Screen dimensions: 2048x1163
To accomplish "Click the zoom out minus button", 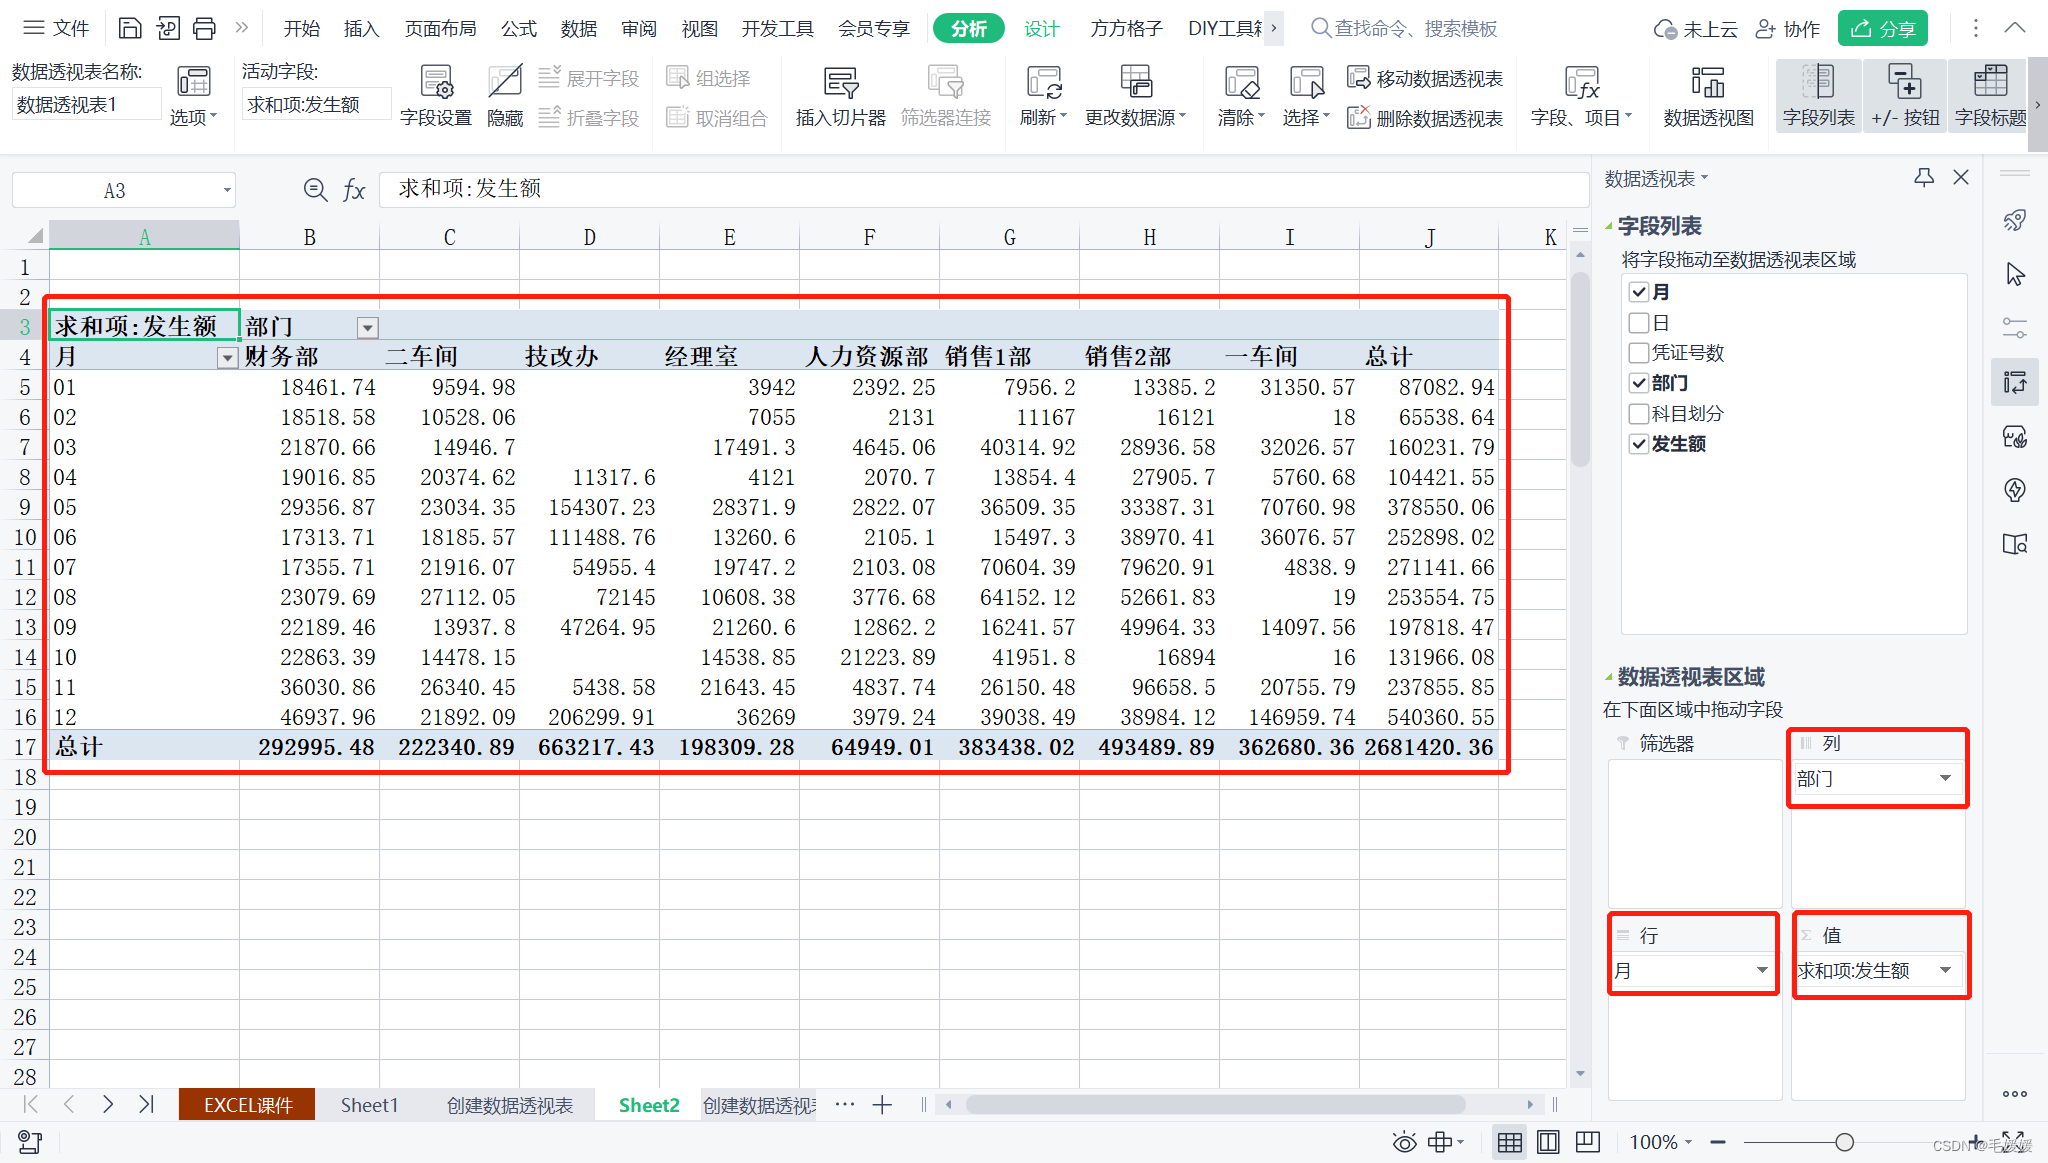I will [x=1718, y=1142].
